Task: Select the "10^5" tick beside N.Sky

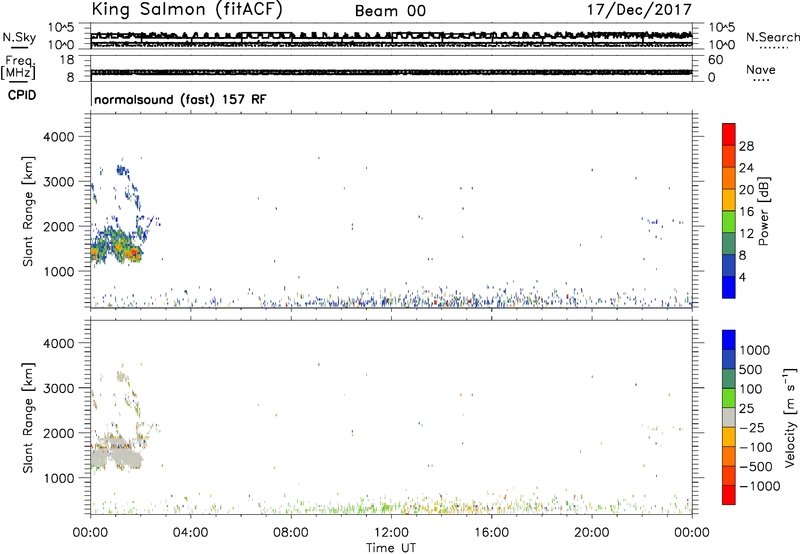Action: [61, 27]
